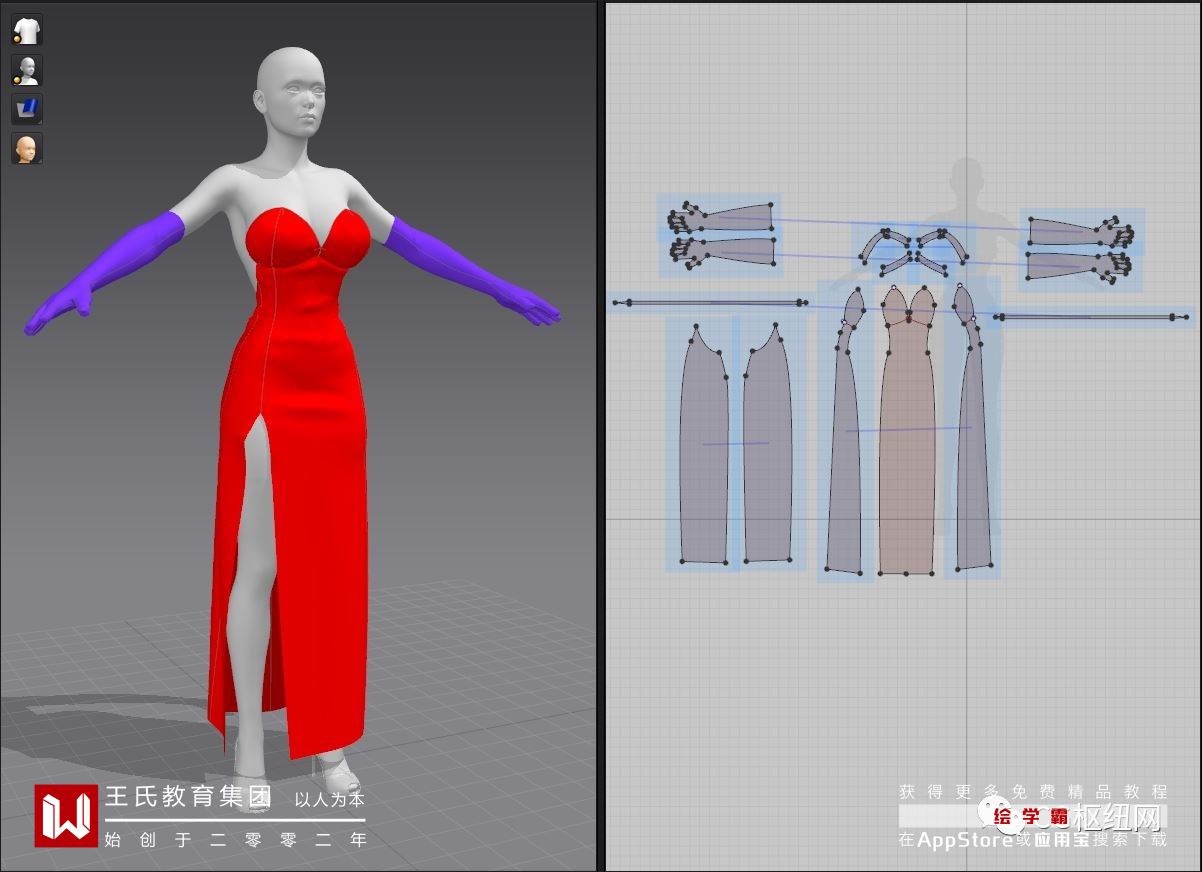
Task: Select the long thin strip pattern on the left
Action: click(710, 302)
